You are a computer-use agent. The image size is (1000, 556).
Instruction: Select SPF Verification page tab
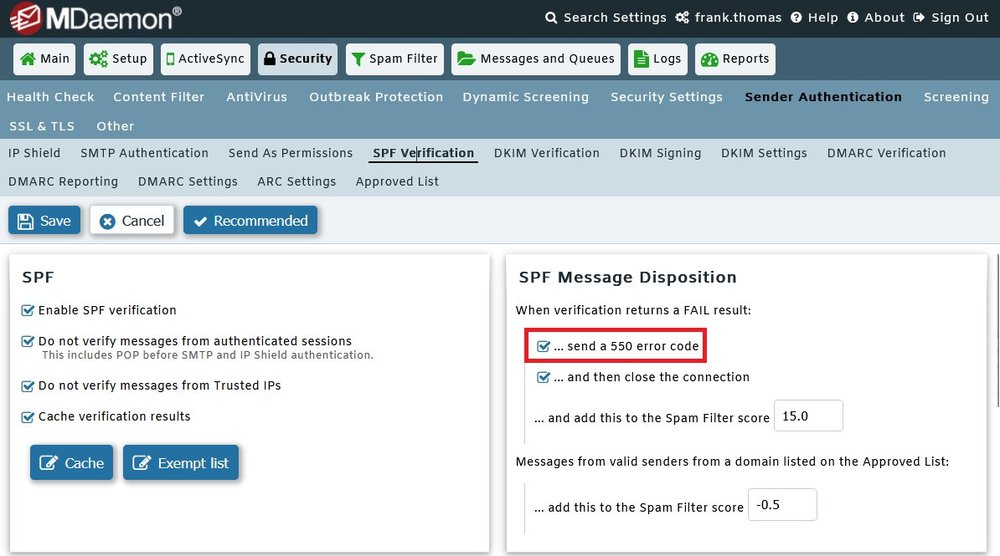[x=423, y=153]
